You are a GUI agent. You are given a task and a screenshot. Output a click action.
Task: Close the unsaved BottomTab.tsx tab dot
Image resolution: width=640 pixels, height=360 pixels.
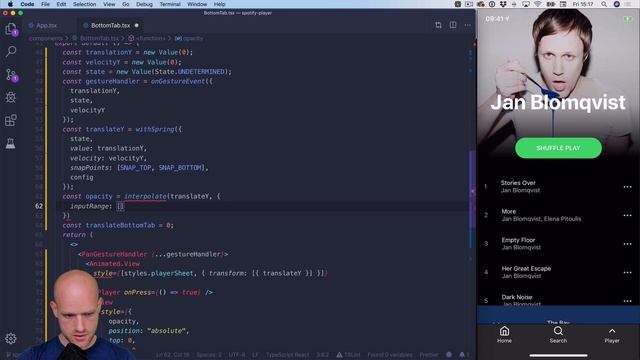(137, 25)
